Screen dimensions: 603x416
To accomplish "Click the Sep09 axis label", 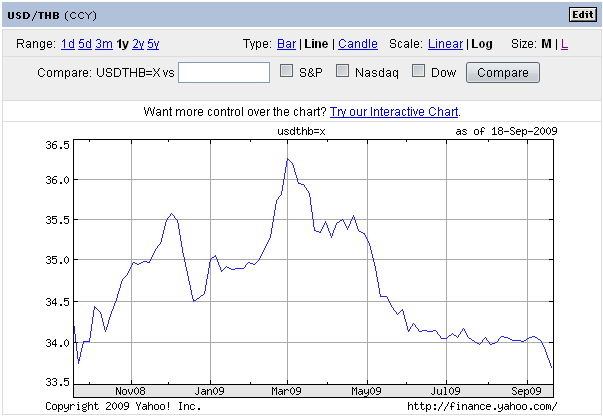I will [x=526, y=391].
